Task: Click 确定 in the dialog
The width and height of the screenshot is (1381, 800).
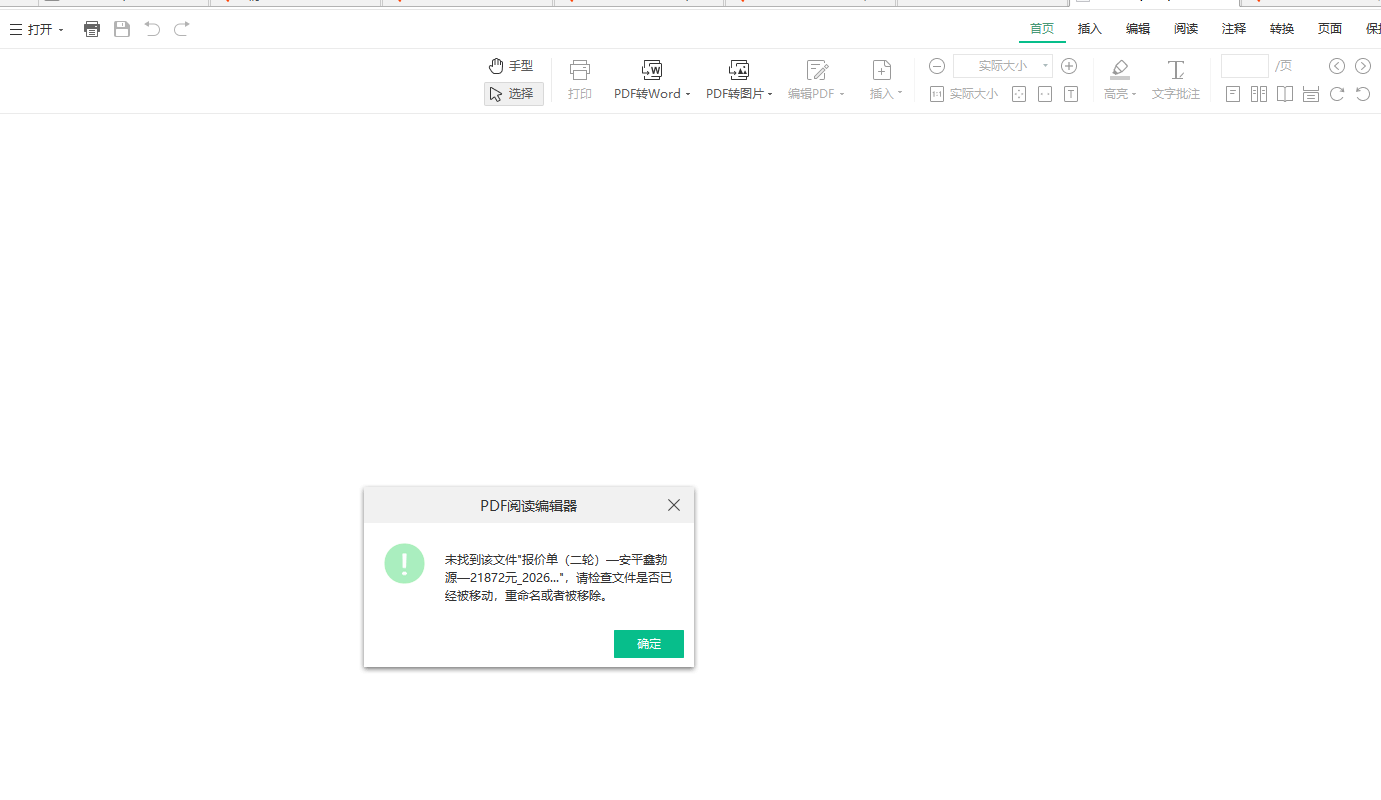Action: [649, 644]
